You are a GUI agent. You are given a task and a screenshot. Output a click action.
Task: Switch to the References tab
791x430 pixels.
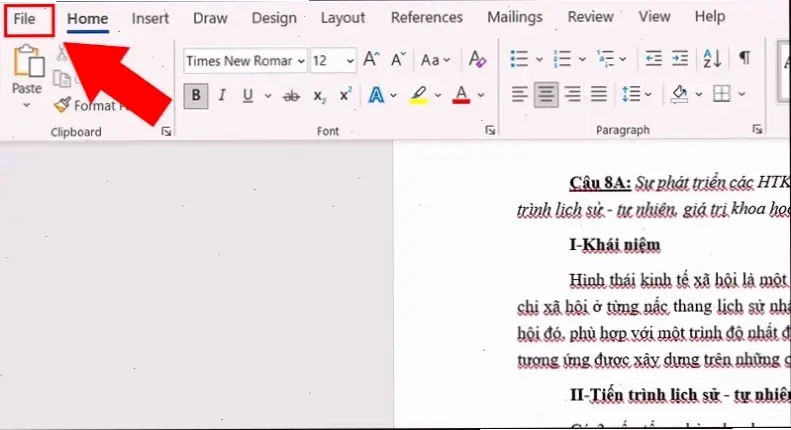[426, 18]
